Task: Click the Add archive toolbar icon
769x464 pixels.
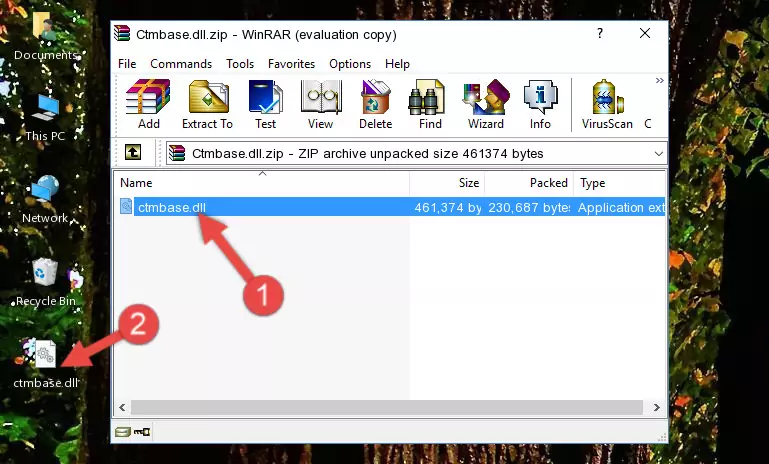Action: (x=148, y=104)
